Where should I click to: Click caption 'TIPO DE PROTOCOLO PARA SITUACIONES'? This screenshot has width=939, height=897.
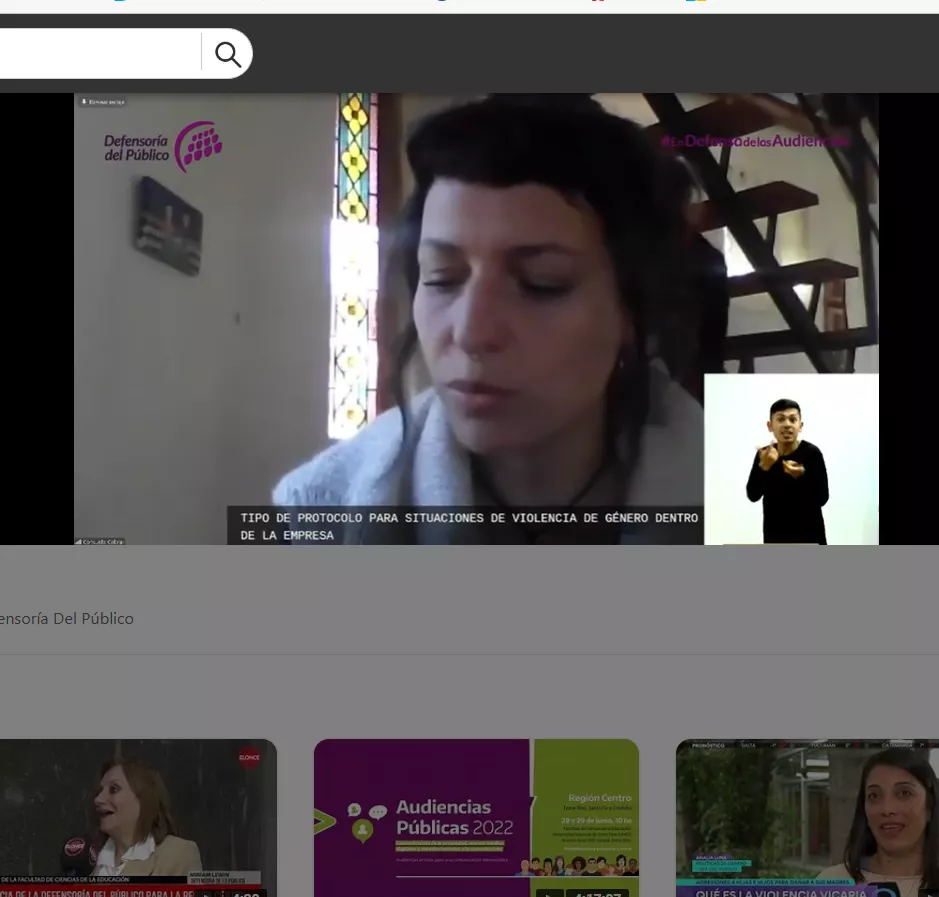[362, 518]
